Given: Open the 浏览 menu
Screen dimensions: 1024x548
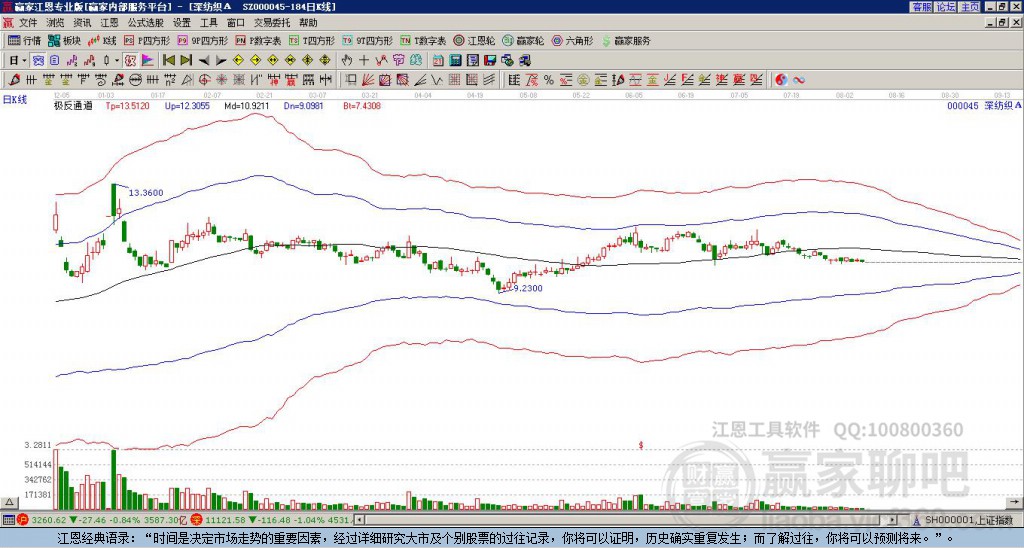Looking at the screenshot, I should (56, 23).
